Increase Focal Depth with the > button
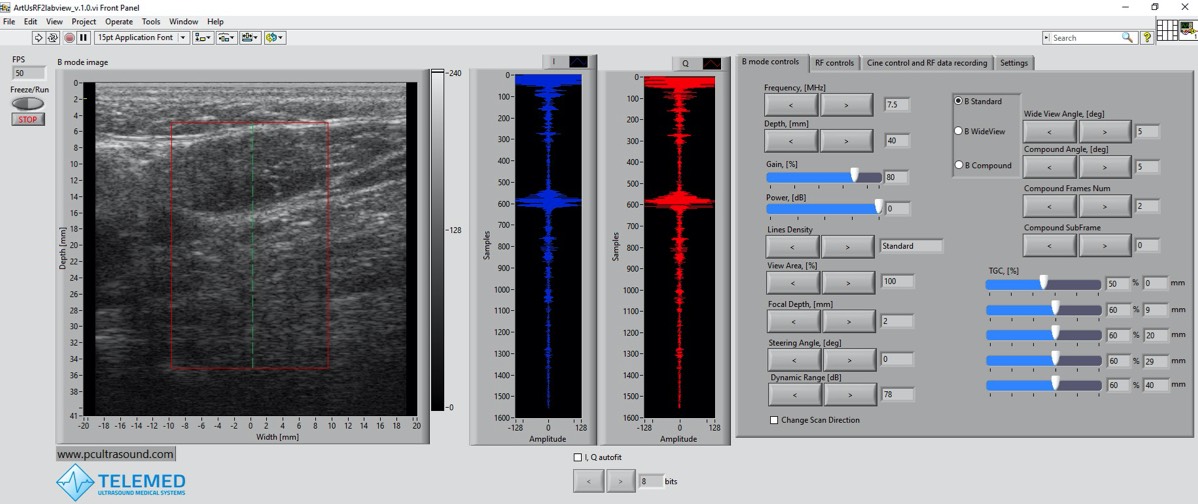This screenshot has width=1198, height=504. tap(849, 321)
